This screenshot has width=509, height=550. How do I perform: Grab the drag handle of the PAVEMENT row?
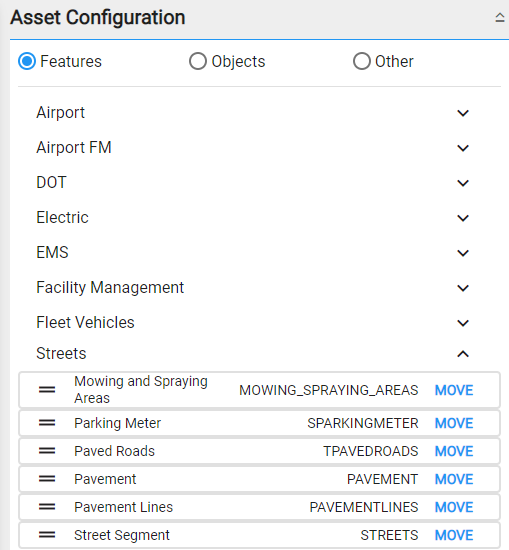coord(47,479)
